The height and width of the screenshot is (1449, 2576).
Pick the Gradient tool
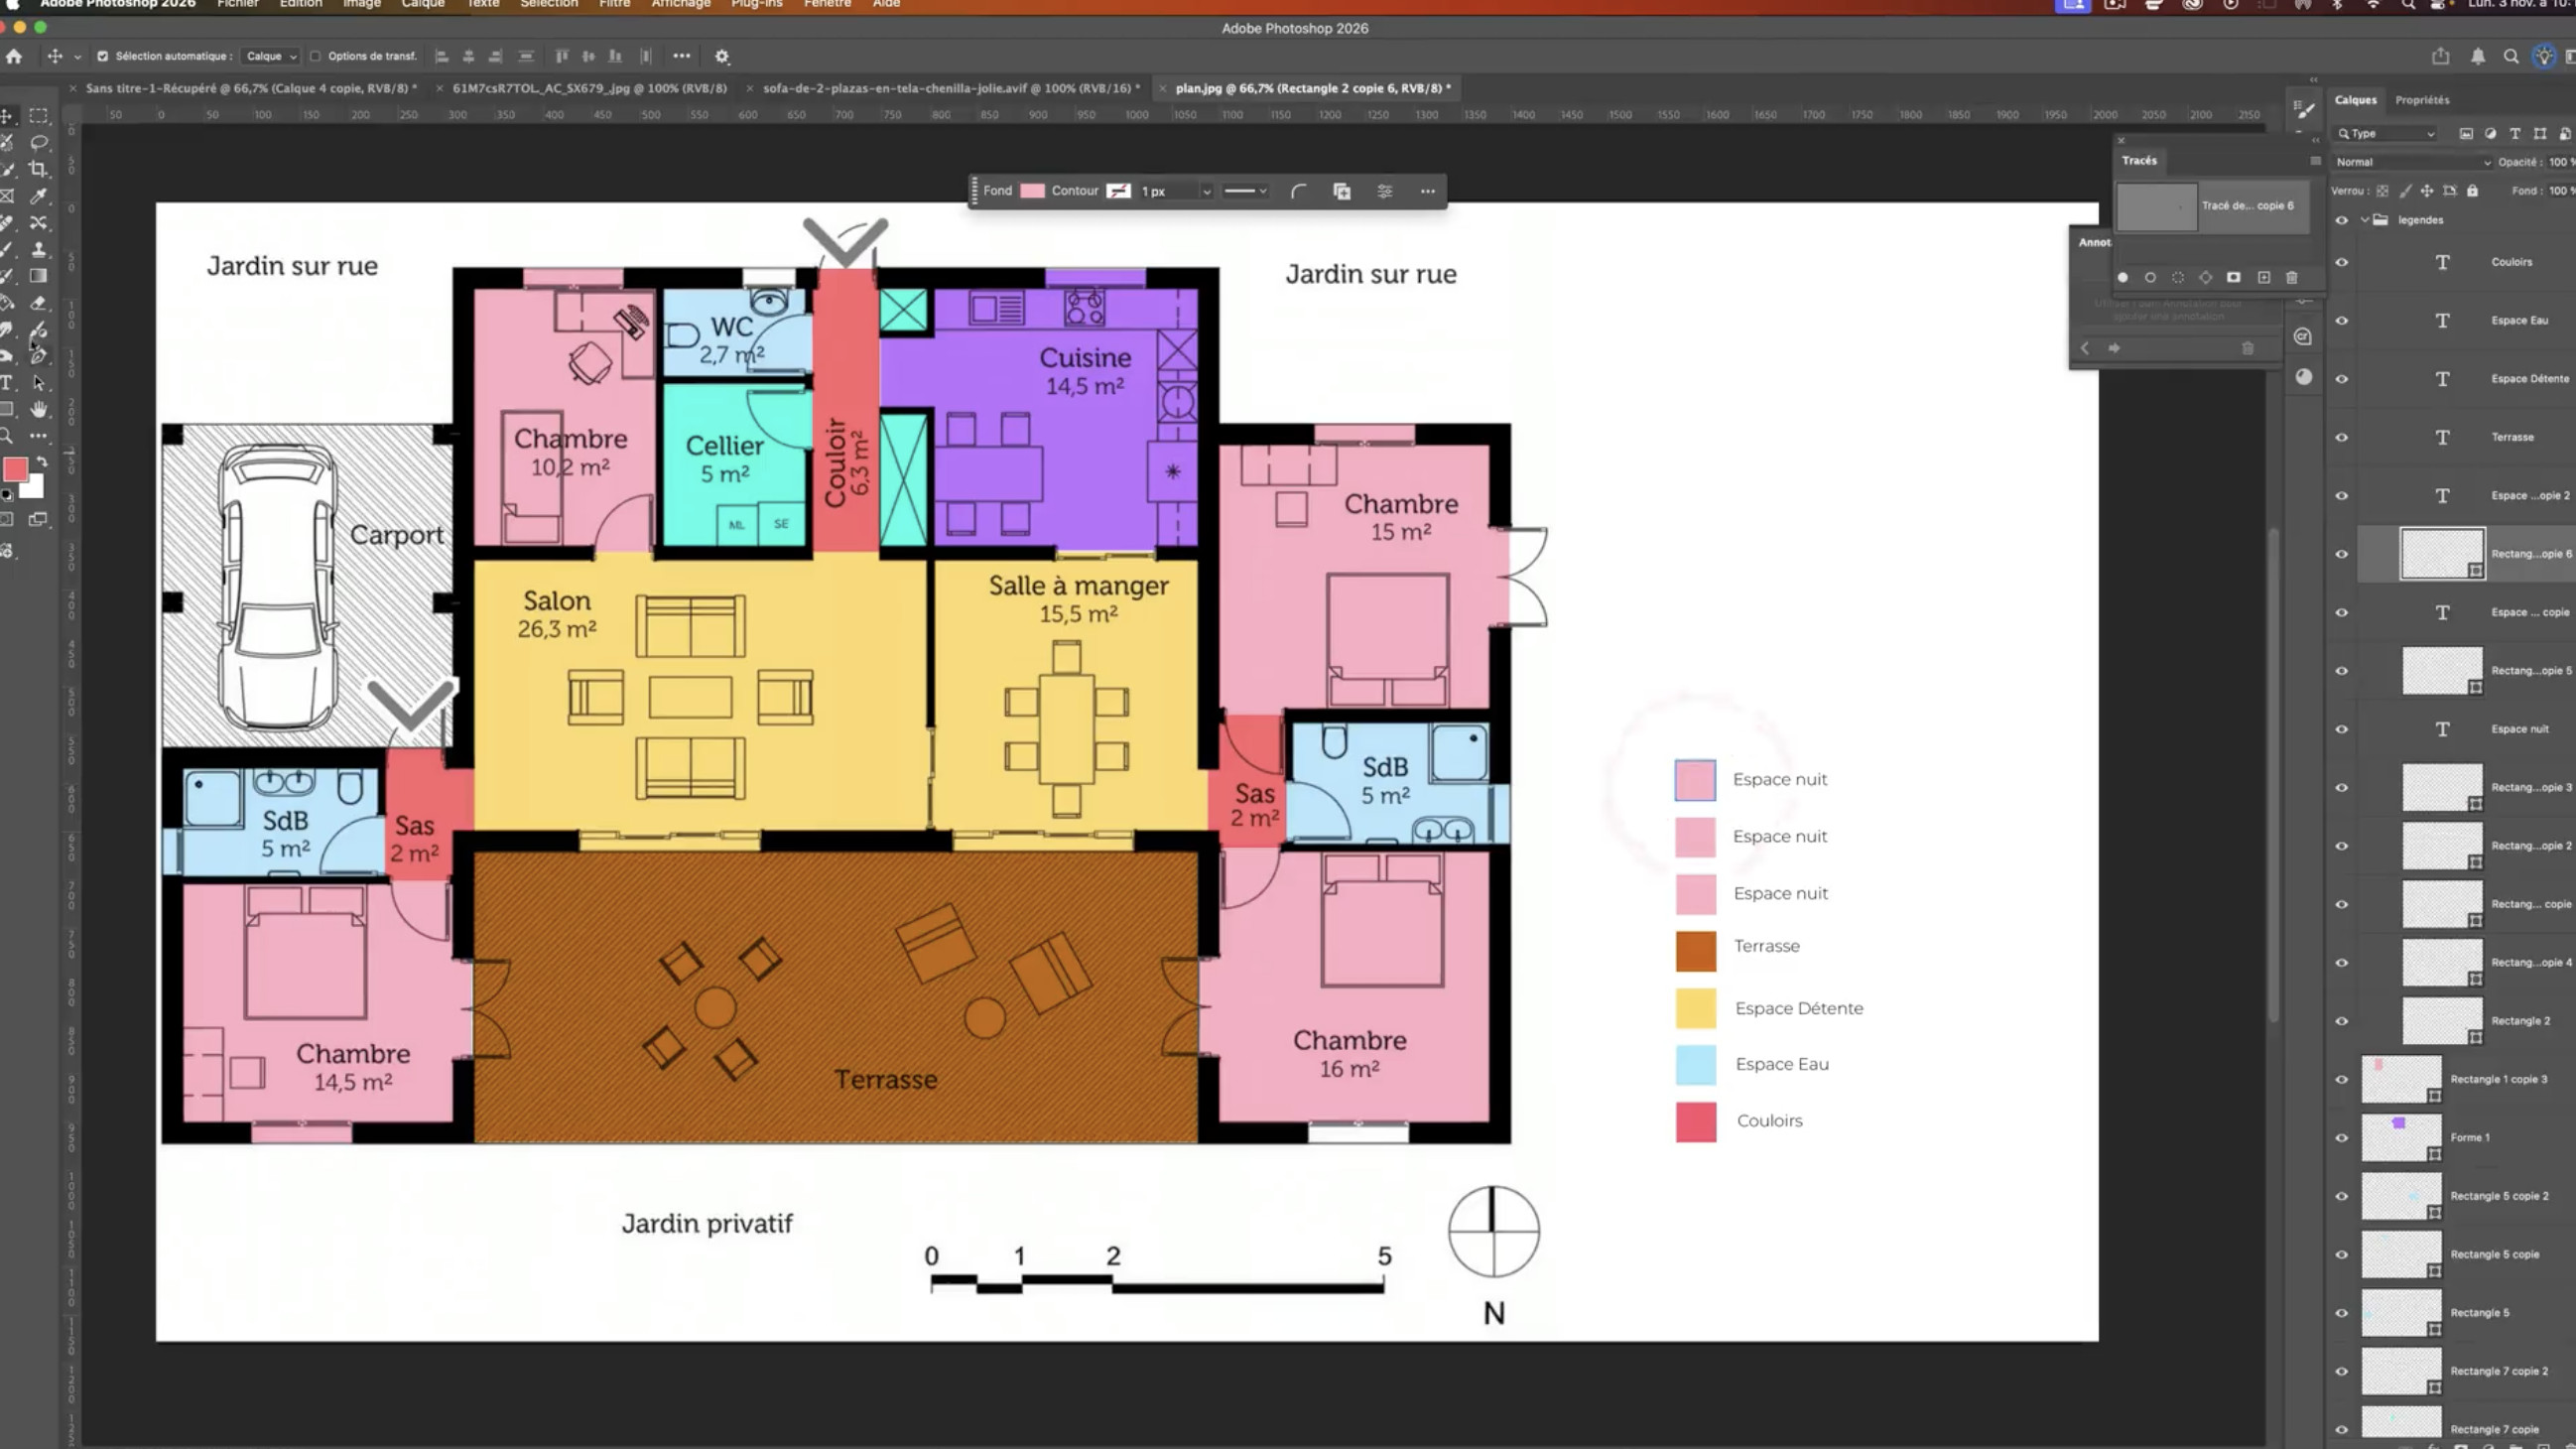coord(38,276)
